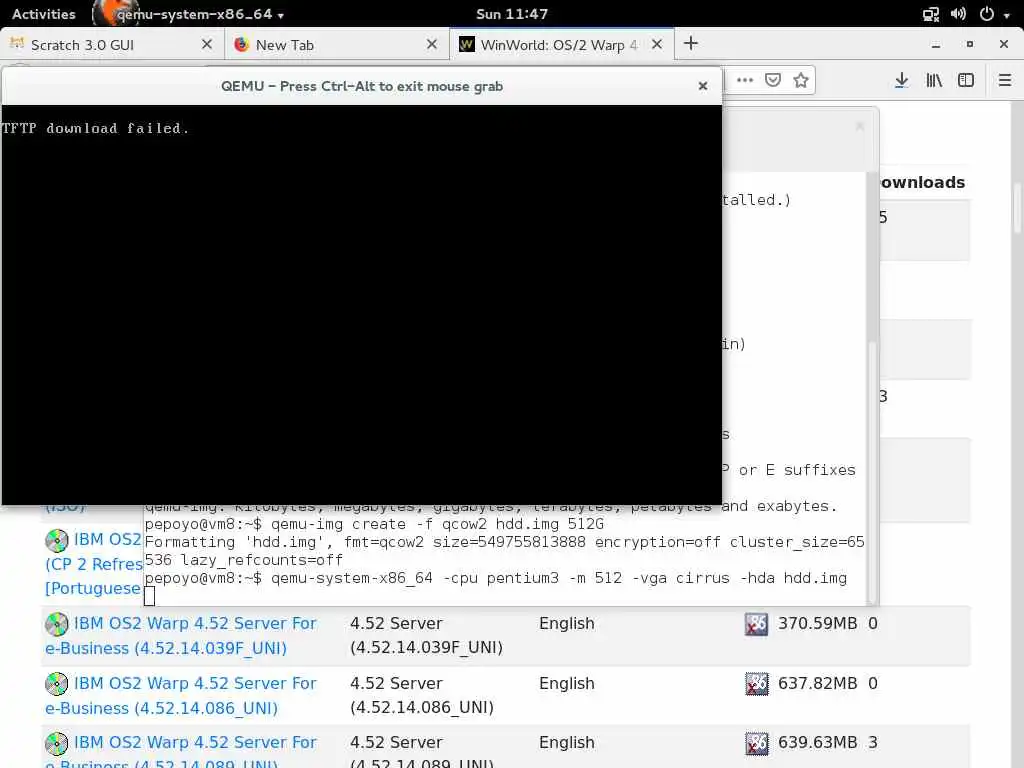Click the terminal cursor at the prompt
Image resolution: width=1024 pixels, height=768 pixels.
pos(150,596)
